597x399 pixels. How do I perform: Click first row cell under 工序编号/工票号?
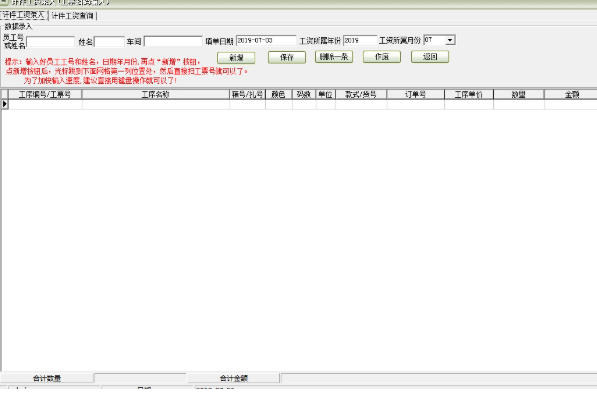(x=45, y=104)
